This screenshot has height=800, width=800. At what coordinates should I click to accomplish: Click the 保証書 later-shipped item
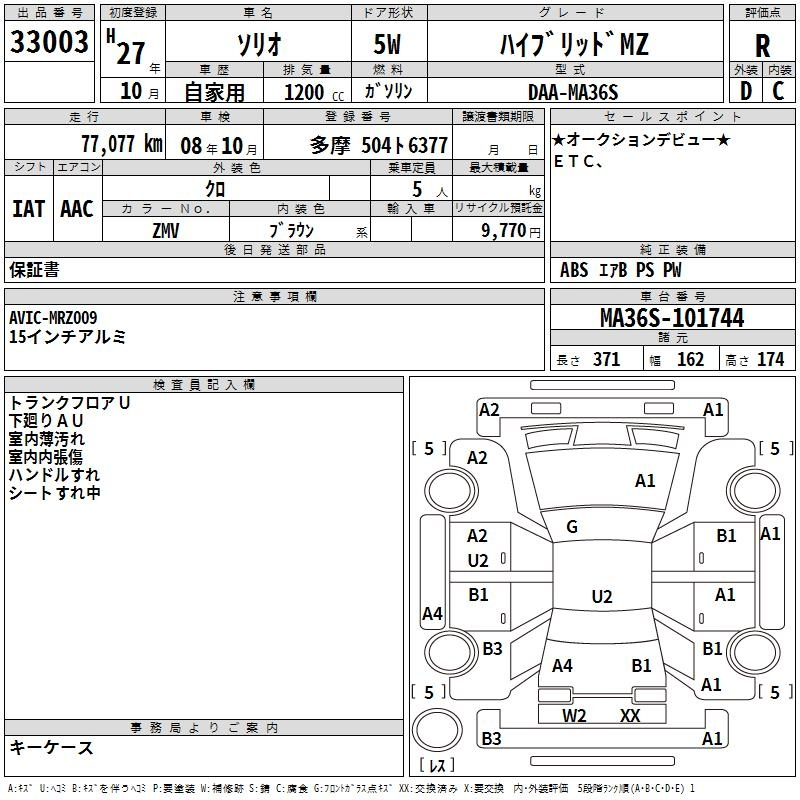pos(34,270)
